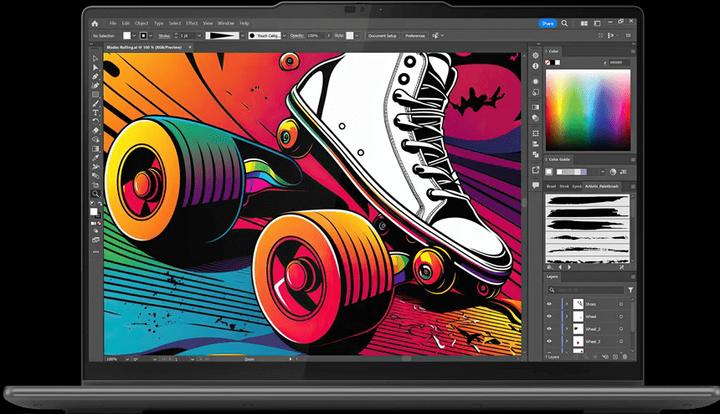Image resolution: width=720 pixels, height=414 pixels.
Task: Click the hex color value field
Action: pos(619,62)
